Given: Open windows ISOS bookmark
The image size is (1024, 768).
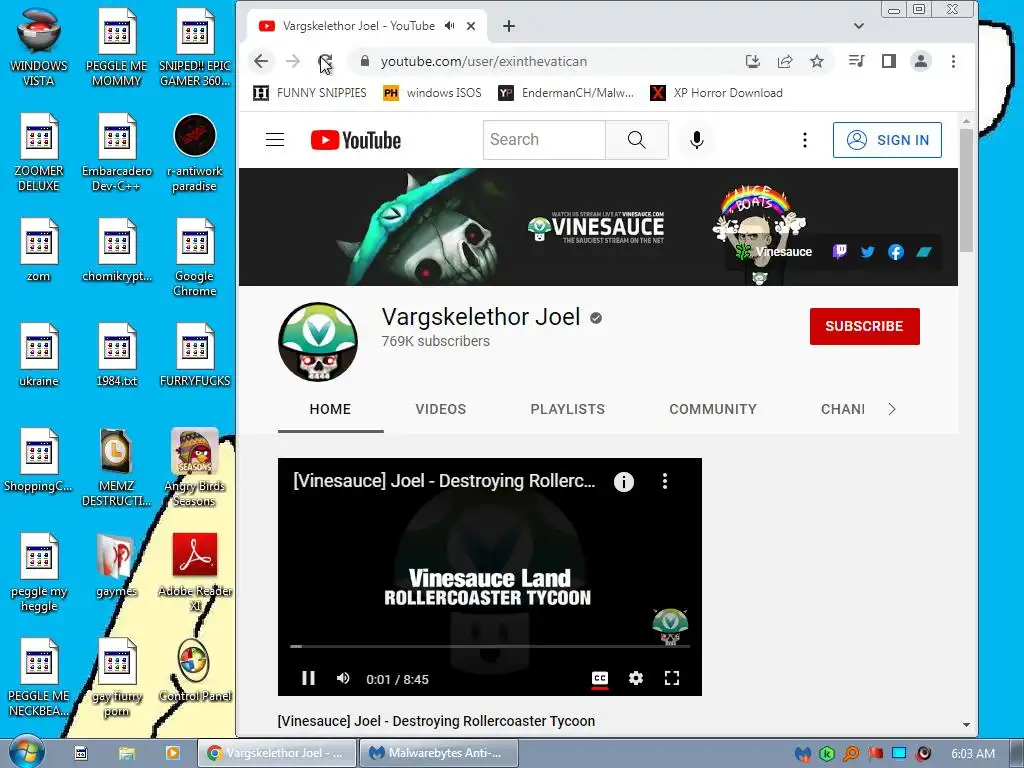Looking at the screenshot, I should tap(432, 93).
